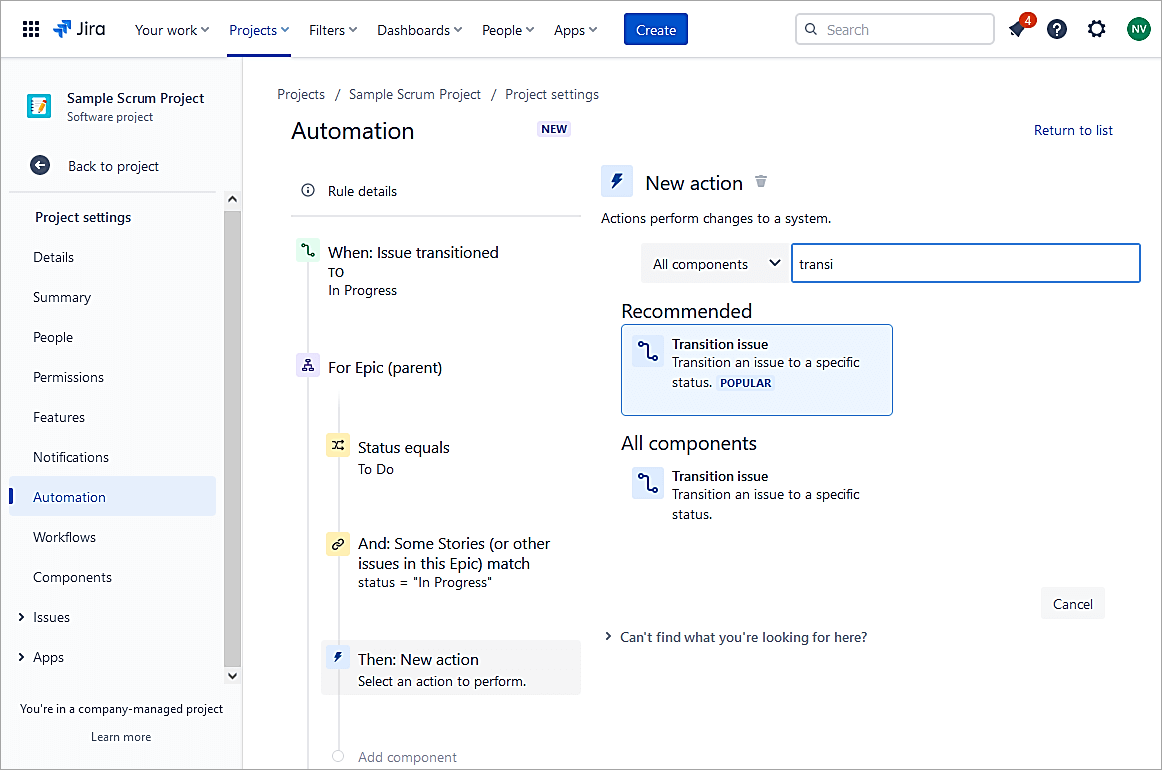
Task: Open the app switcher grid icon
Action: [x=31, y=29]
